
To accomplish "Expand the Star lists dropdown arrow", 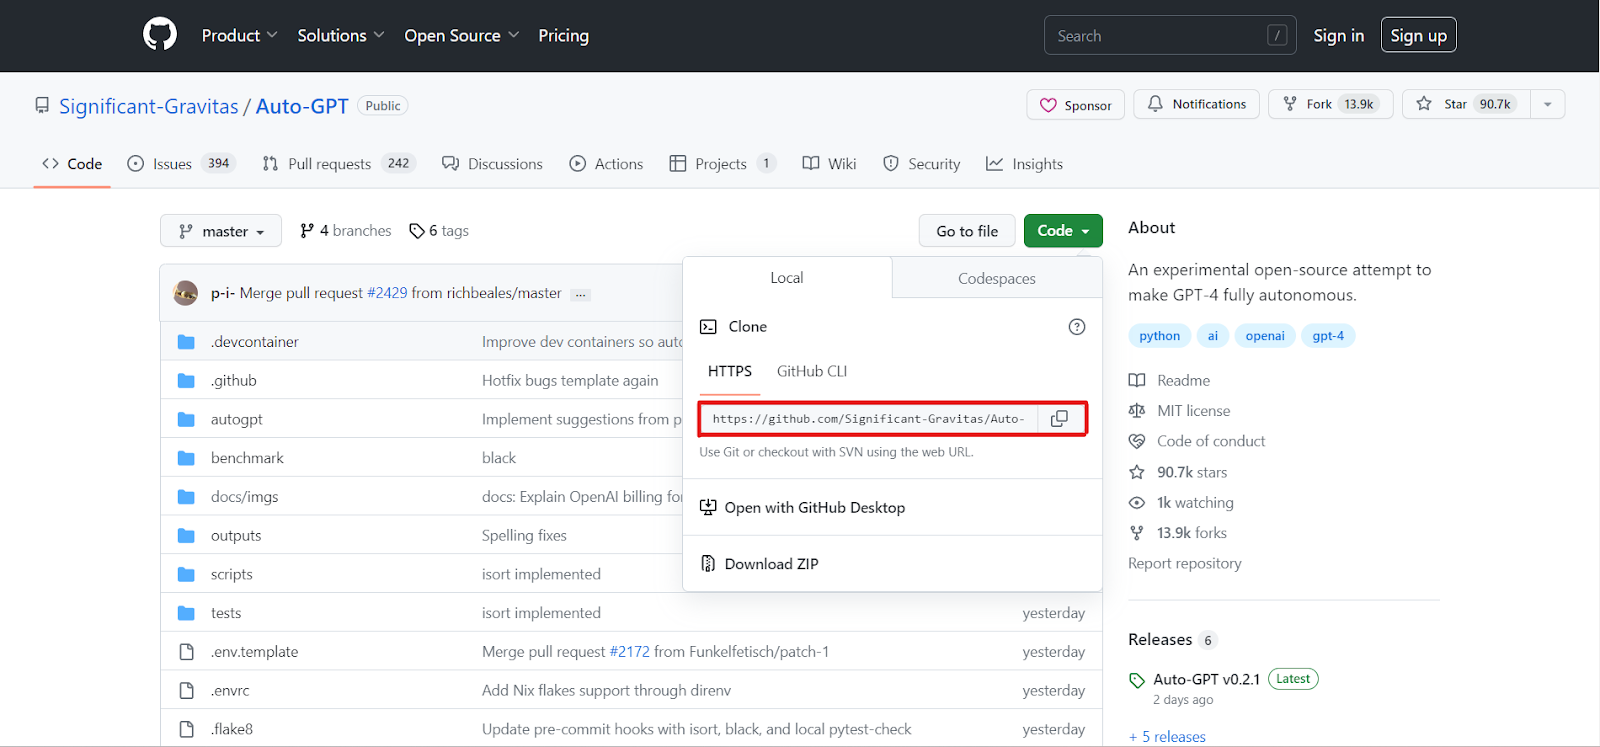I will [x=1547, y=104].
